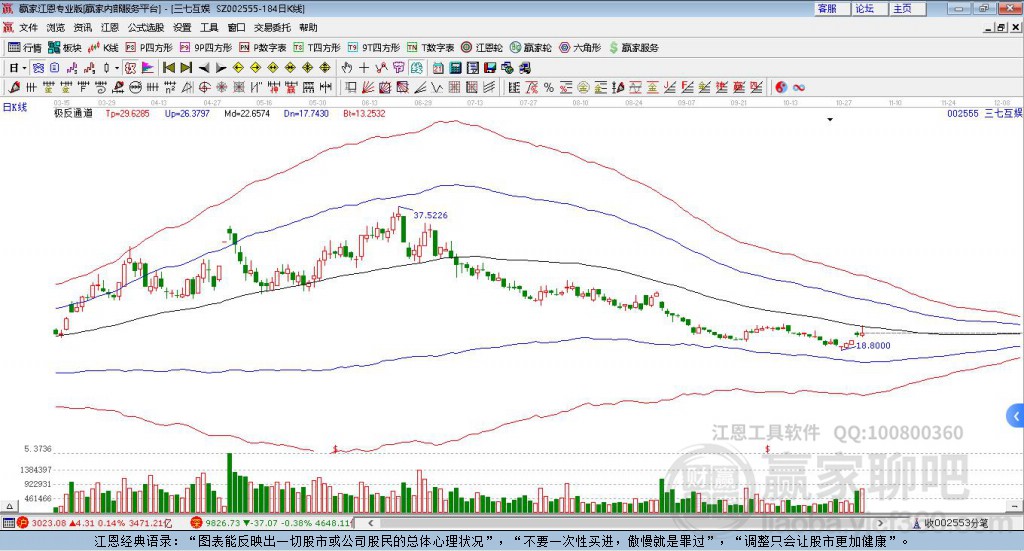Open the 9T四方形 tool
Image resolution: width=1024 pixels, height=551 pixels.
(374, 48)
